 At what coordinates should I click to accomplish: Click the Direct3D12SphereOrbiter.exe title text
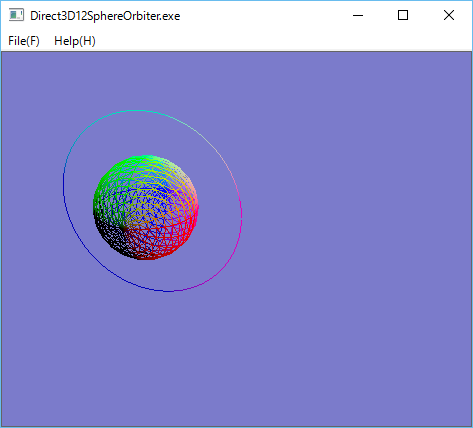pyautogui.click(x=105, y=16)
